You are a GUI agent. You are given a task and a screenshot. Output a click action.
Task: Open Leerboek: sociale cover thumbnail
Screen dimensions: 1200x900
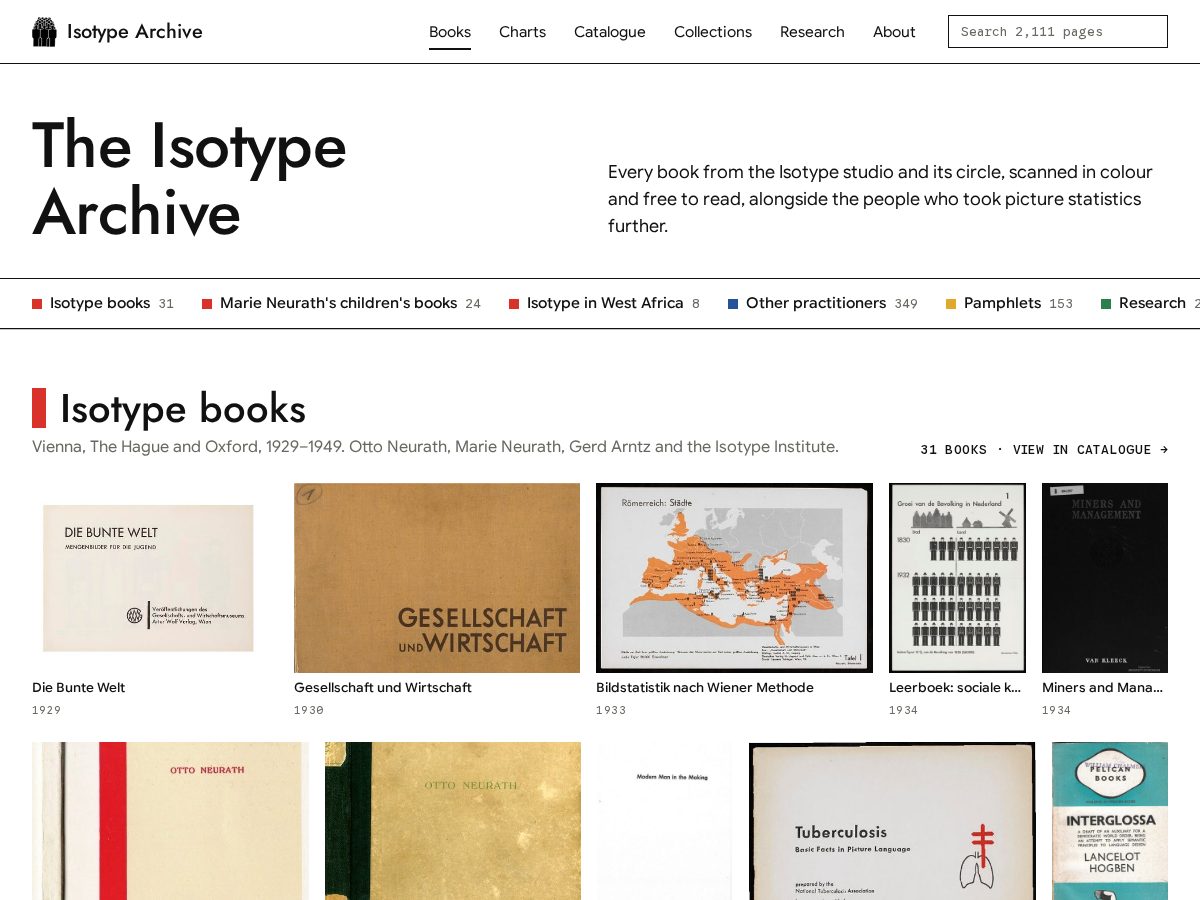[x=957, y=578]
